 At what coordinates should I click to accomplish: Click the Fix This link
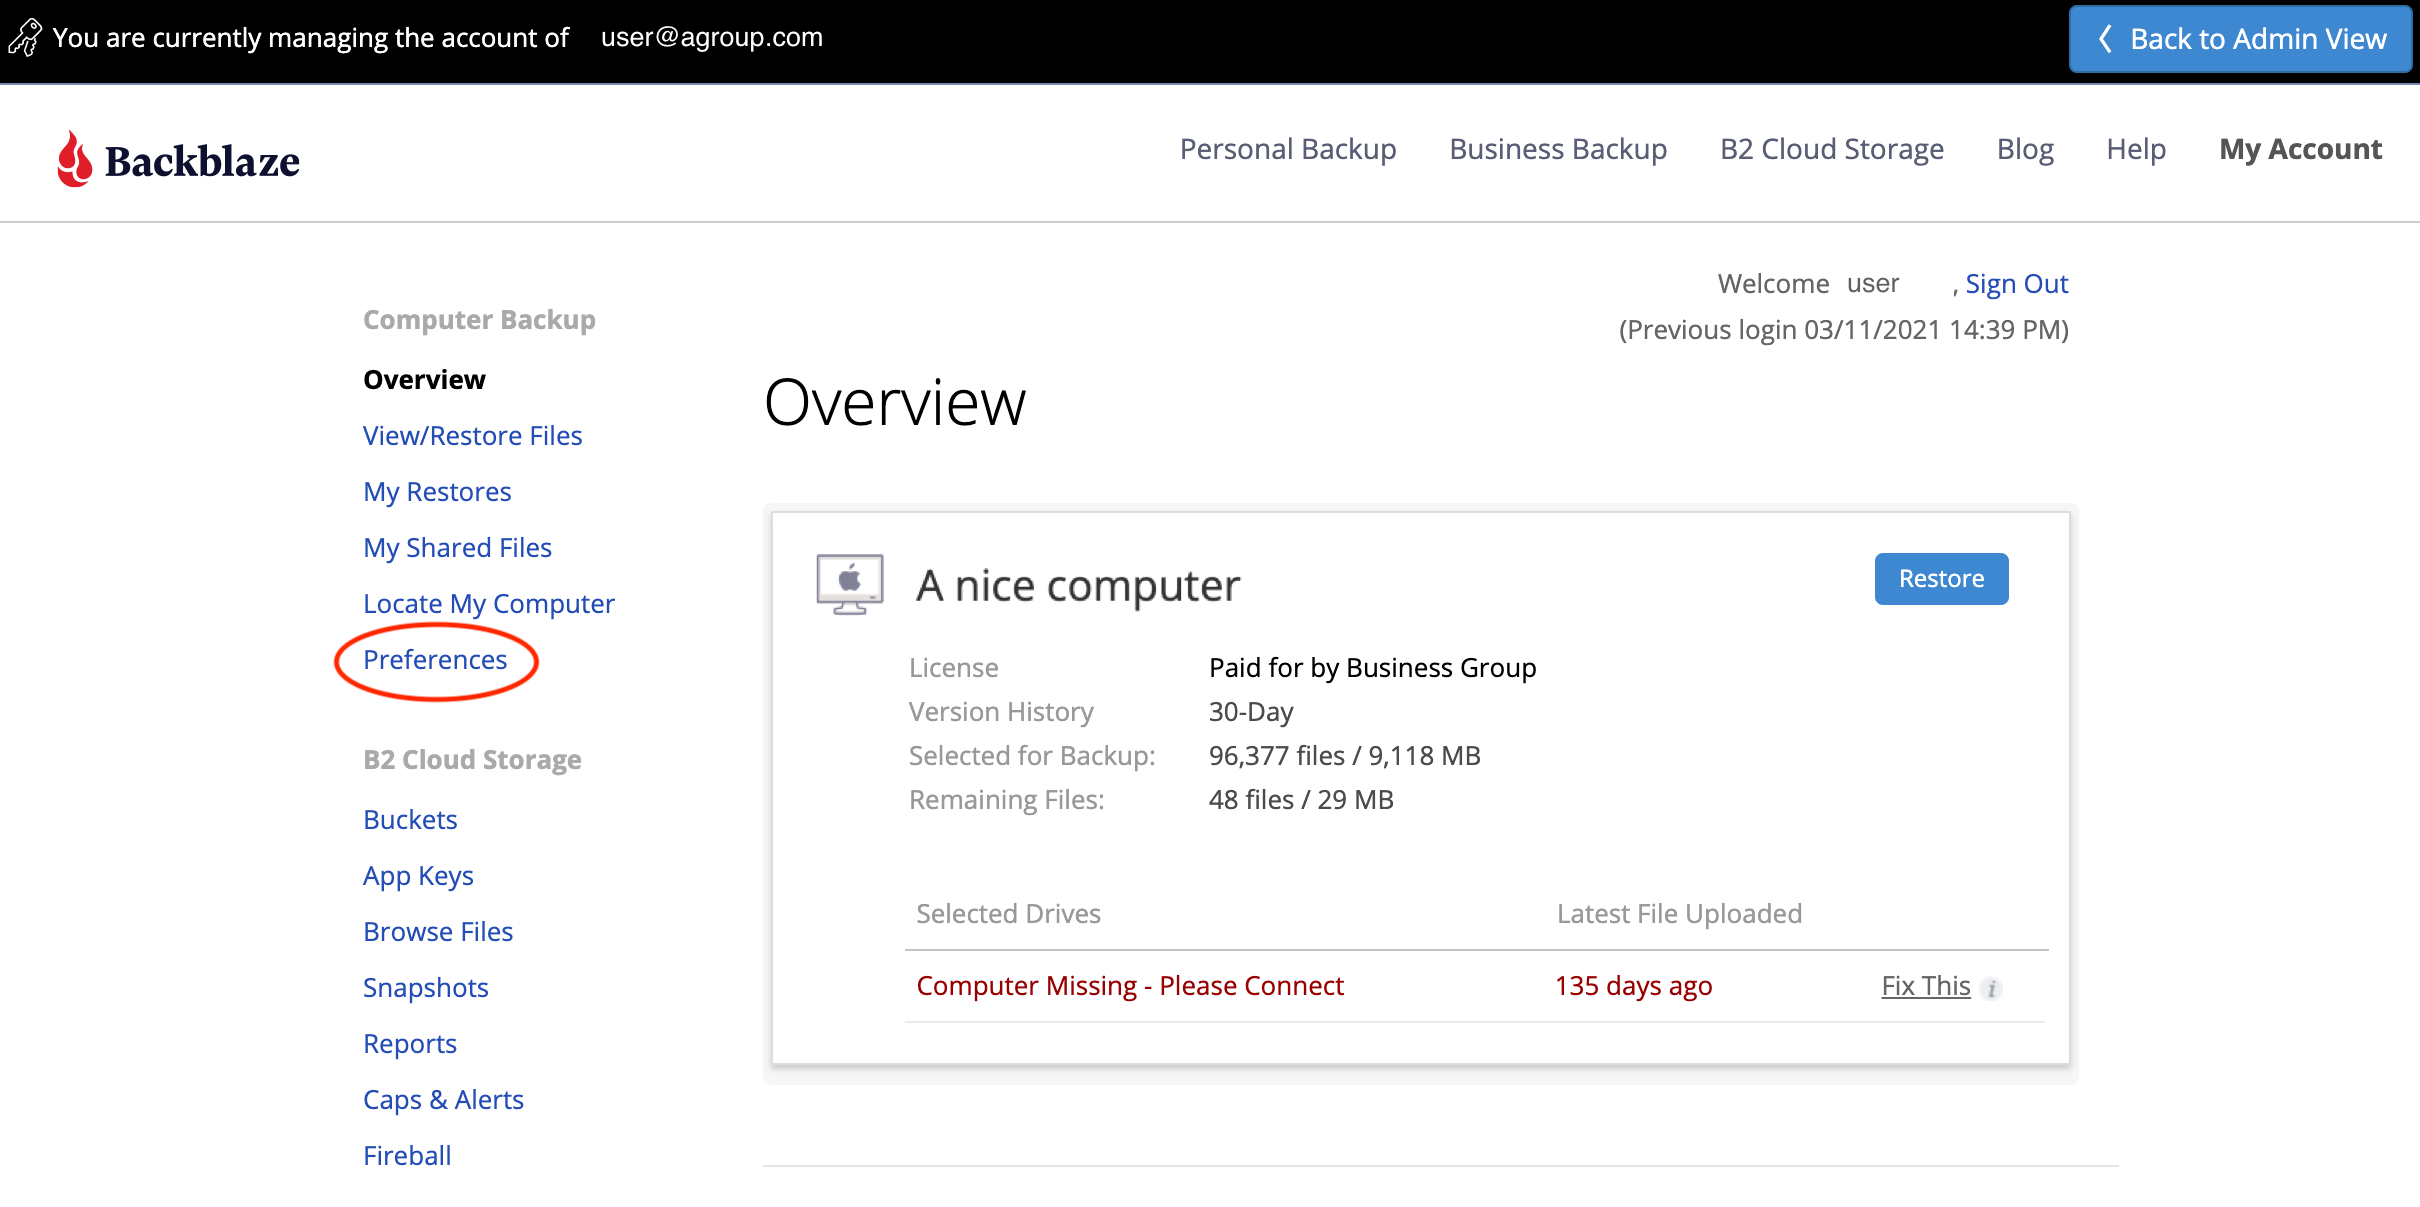point(1926,986)
